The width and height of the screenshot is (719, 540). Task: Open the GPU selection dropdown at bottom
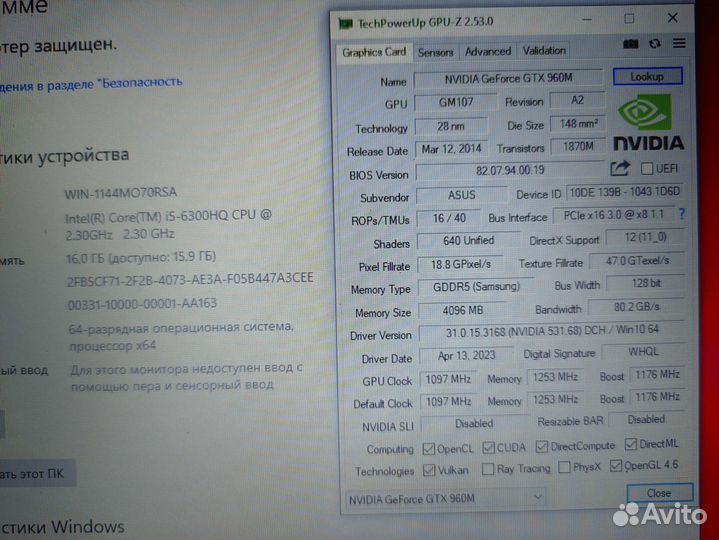(445, 498)
